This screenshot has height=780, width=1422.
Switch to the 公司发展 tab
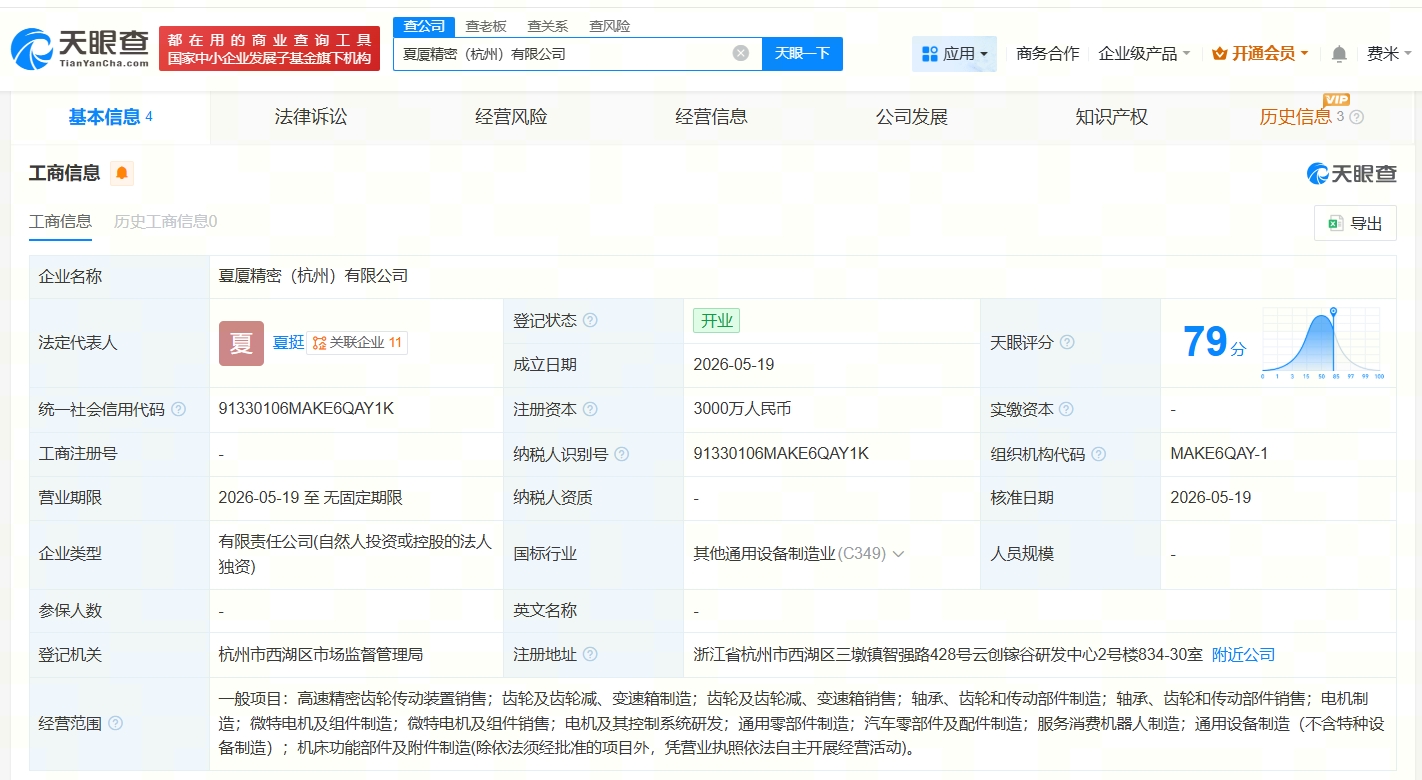[911, 117]
